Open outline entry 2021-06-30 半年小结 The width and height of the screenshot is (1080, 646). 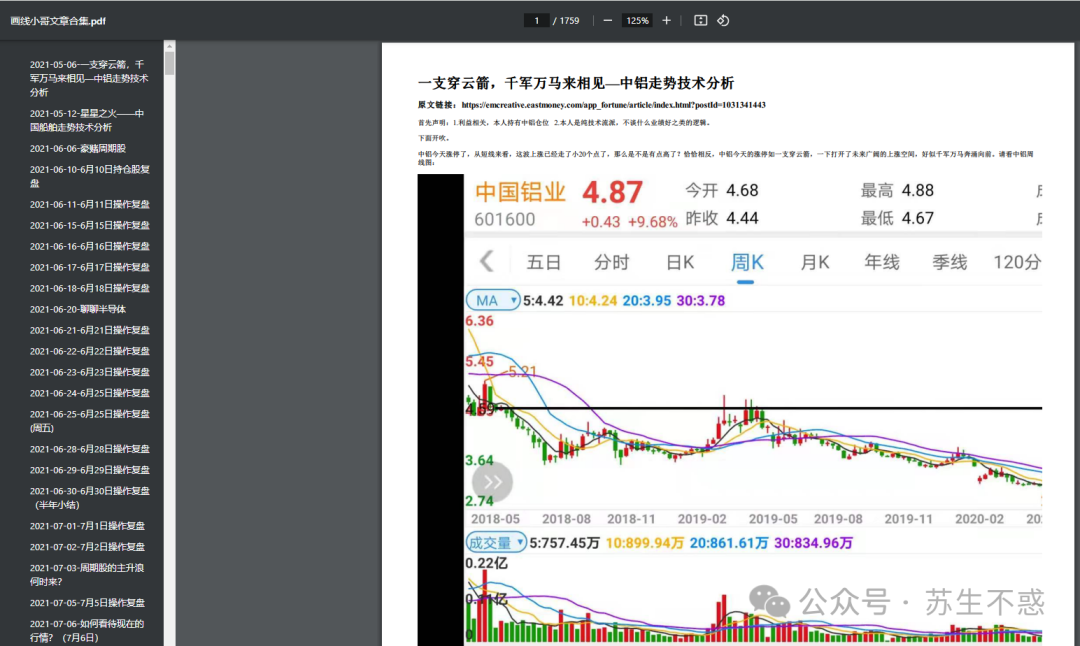90,498
